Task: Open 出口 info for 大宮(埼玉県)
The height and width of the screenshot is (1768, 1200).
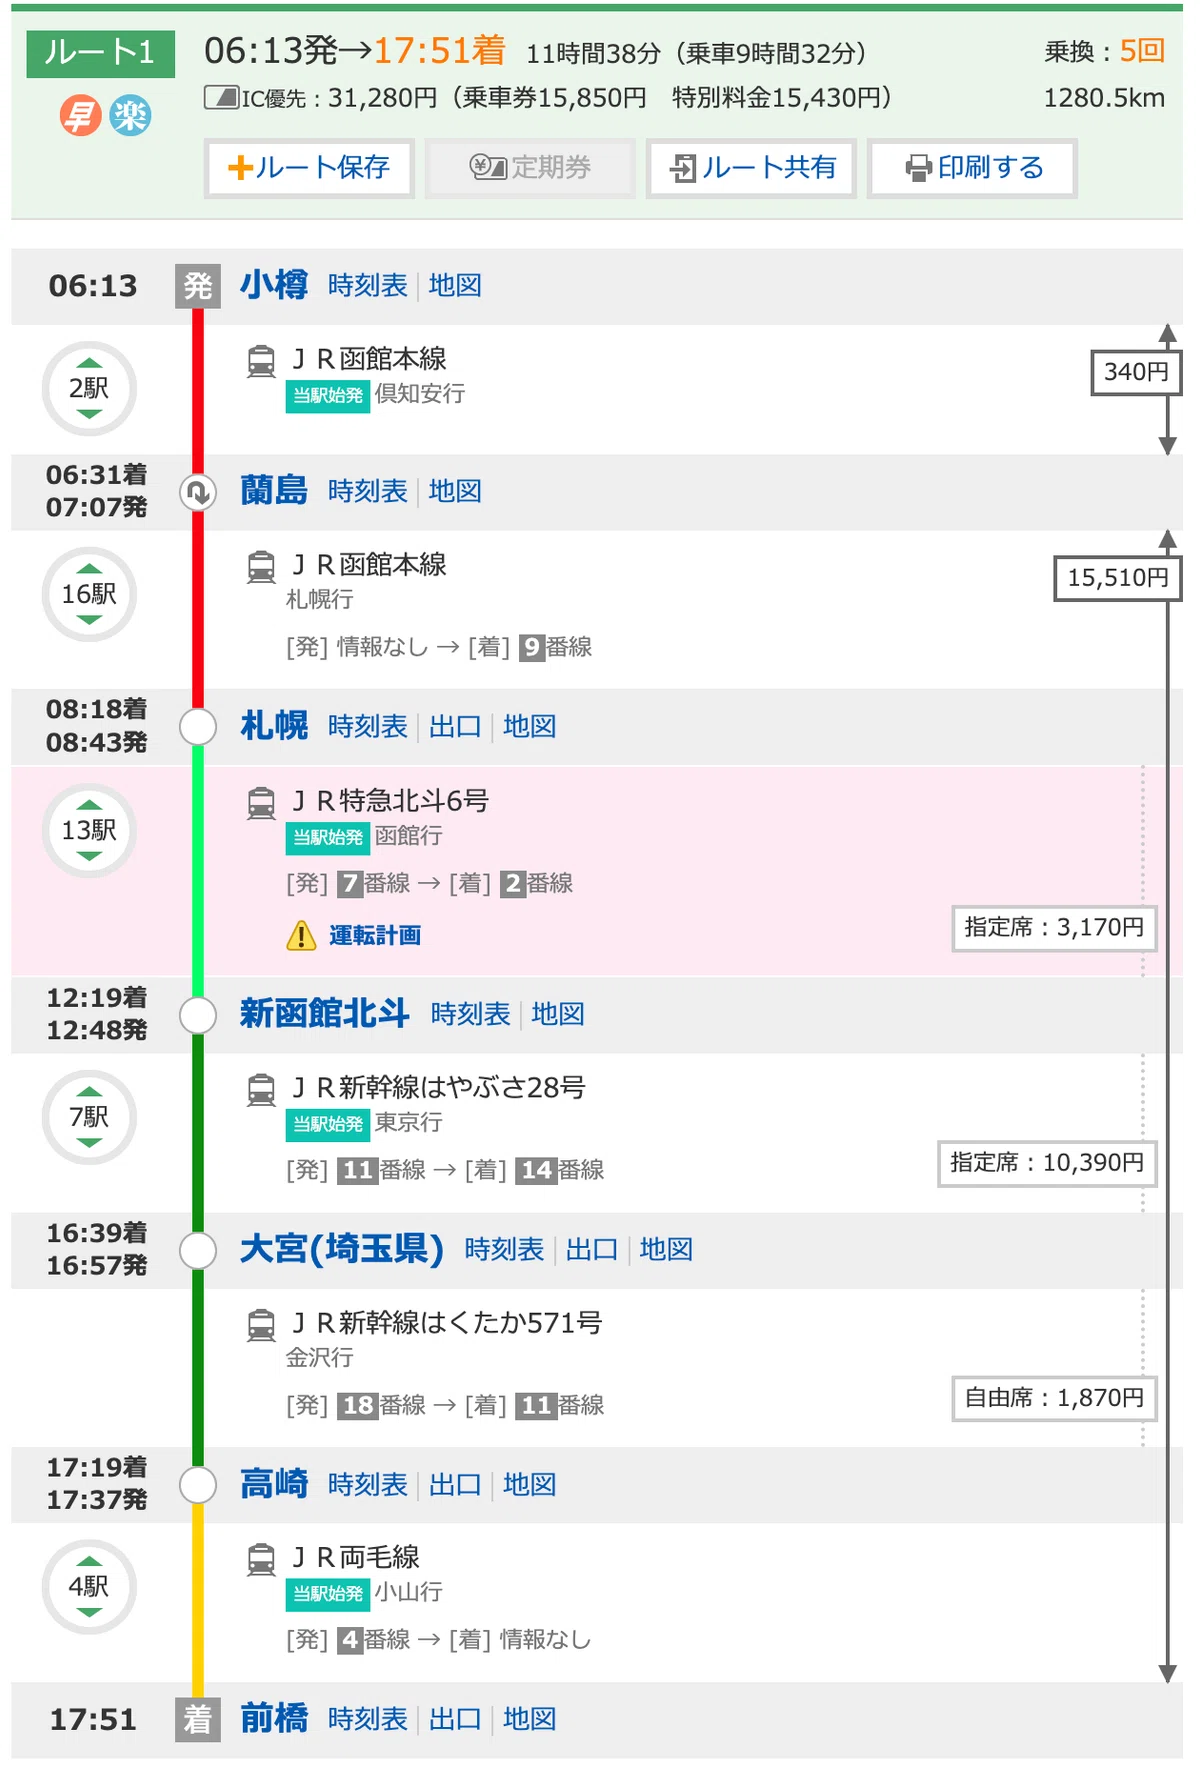Action: (x=592, y=1250)
